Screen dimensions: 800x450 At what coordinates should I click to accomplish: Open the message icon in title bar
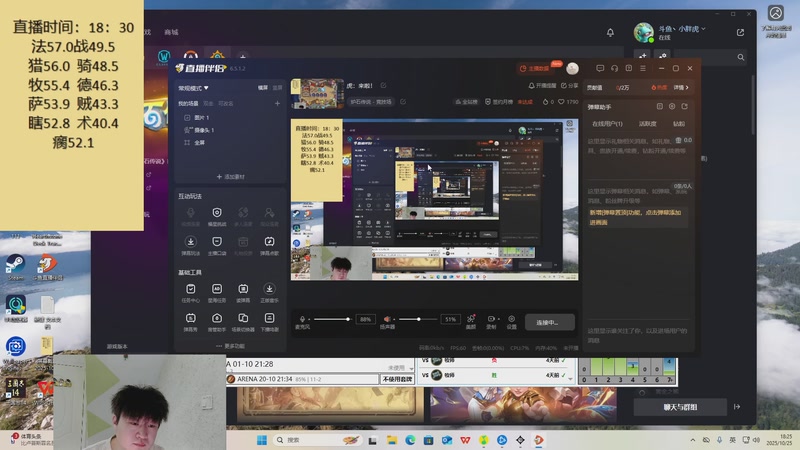(x=600, y=68)
